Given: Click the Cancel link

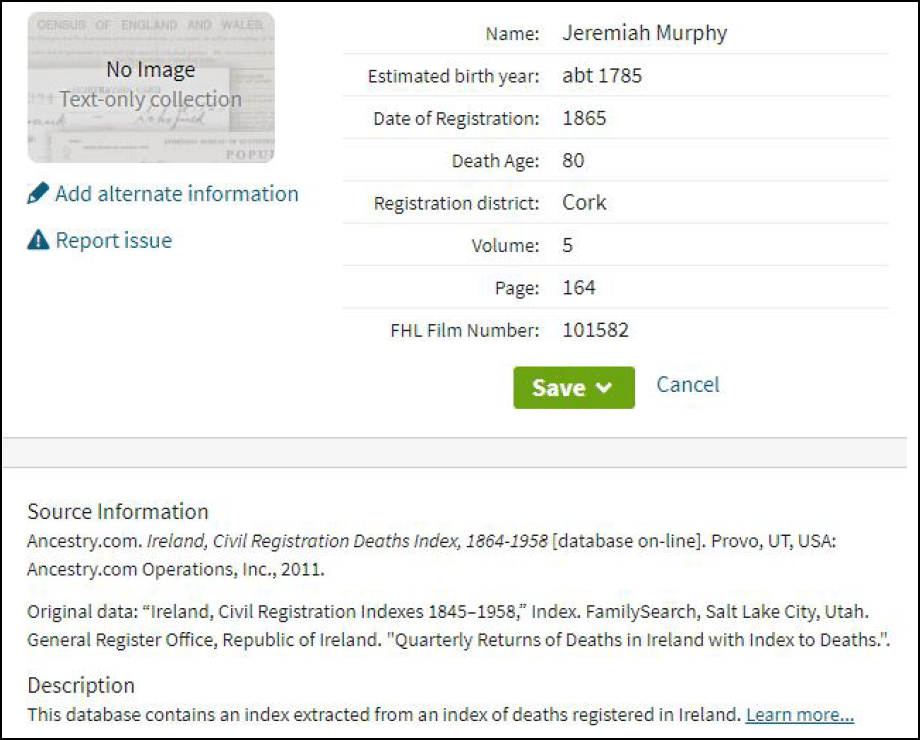Looking at the screenshot, I should (687, 385).
